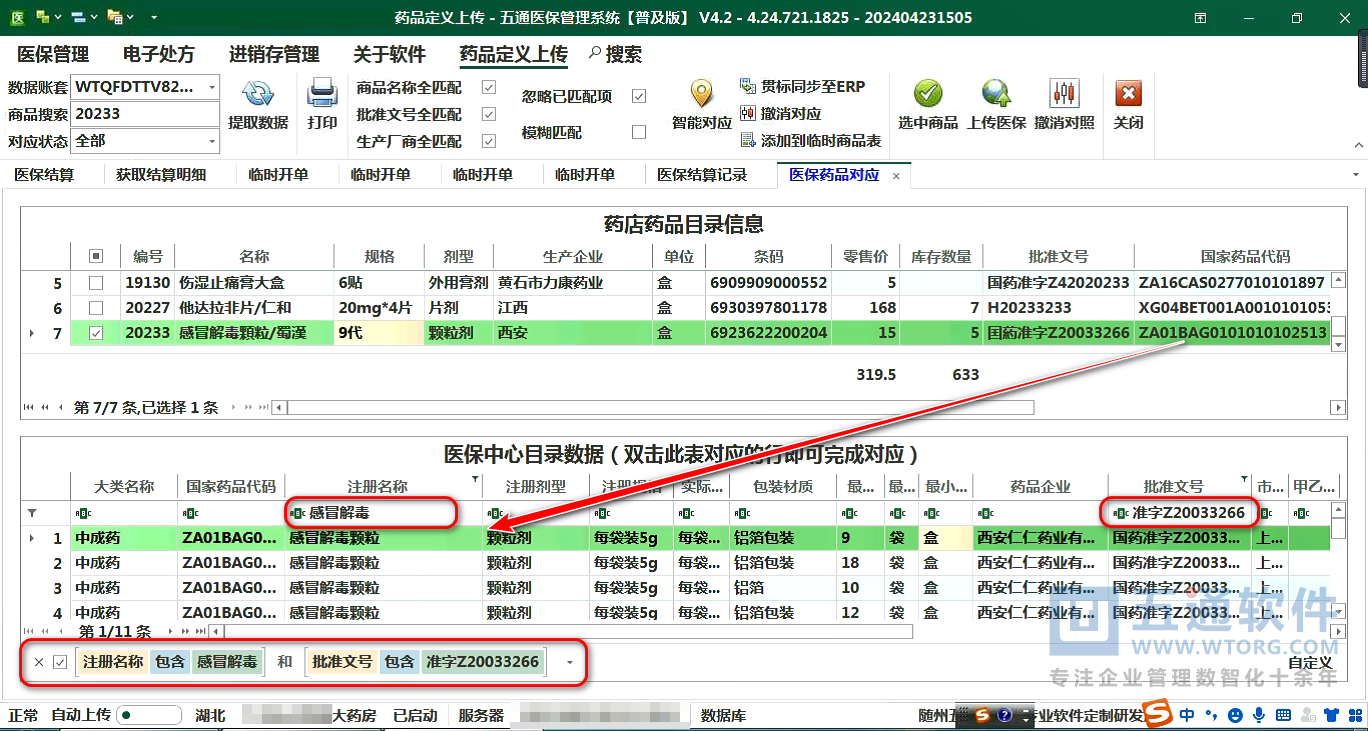
Task: Switch to 医保结算 tab
Action: pos(44,175)
